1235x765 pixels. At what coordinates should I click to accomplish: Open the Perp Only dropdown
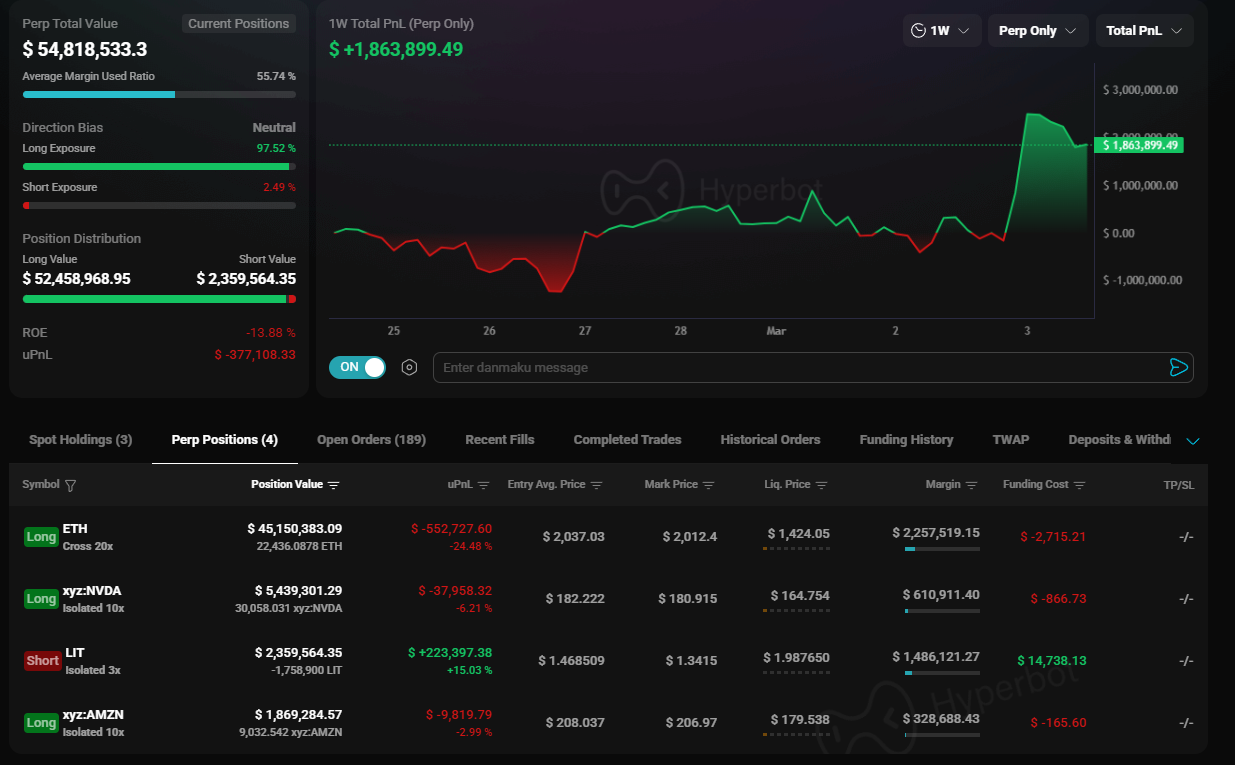coord(1038,31)
